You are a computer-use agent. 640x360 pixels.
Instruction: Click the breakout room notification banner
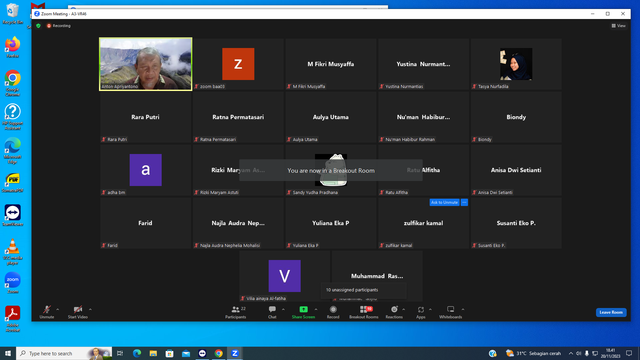(331, 170)
